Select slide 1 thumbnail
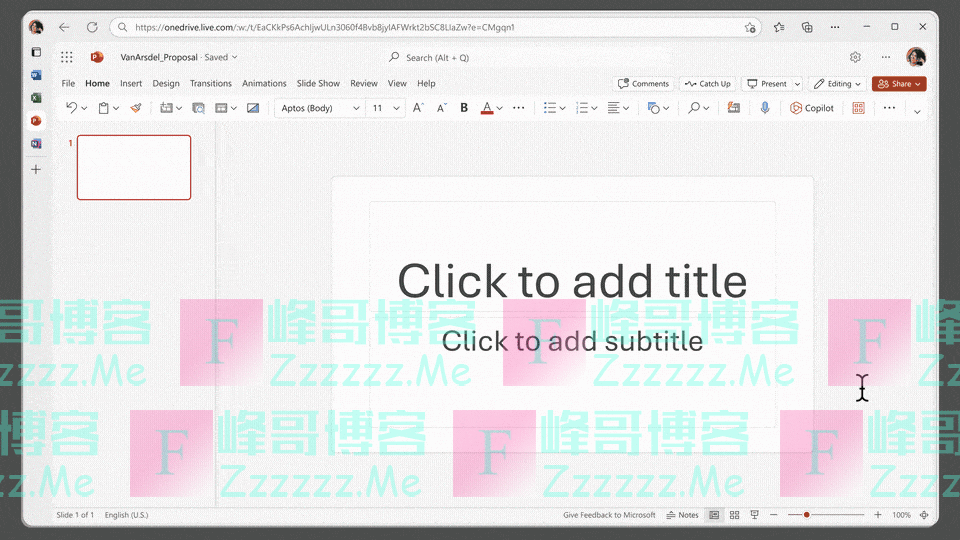Viewport: 960px width, 540px height. point(134,167)
